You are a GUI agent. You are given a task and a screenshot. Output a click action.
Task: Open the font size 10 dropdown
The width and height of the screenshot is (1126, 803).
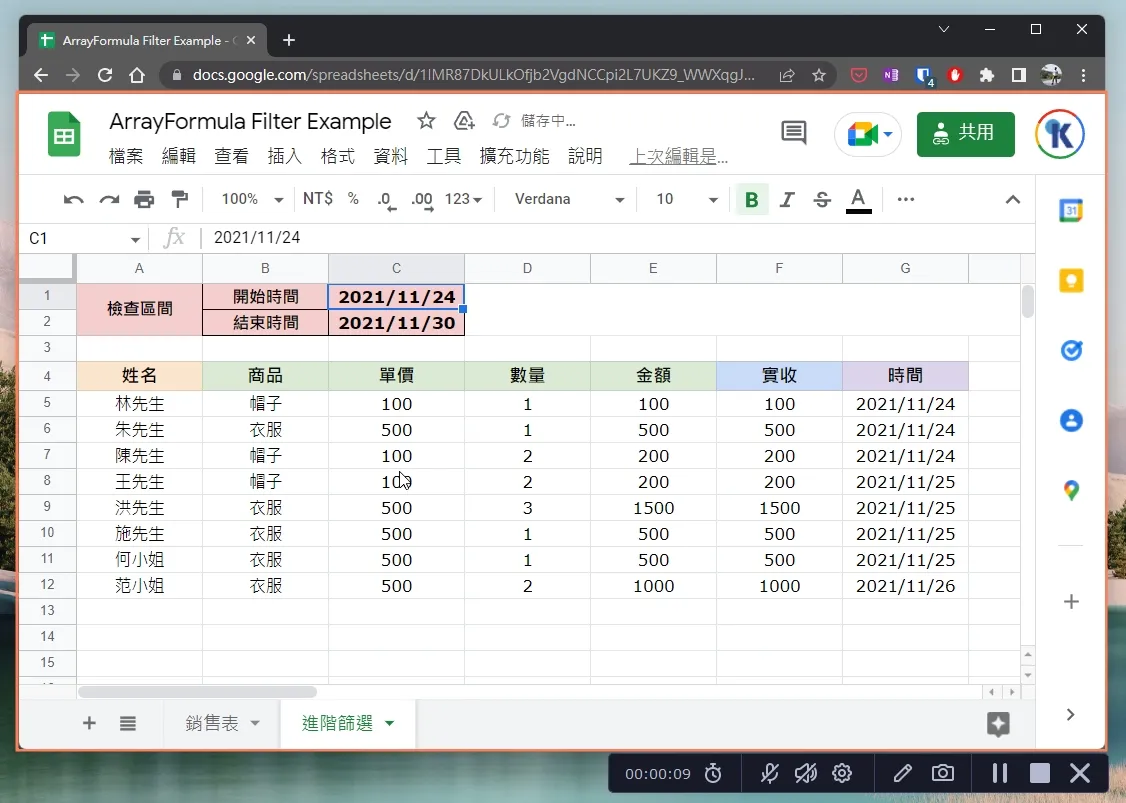point(686,200)
